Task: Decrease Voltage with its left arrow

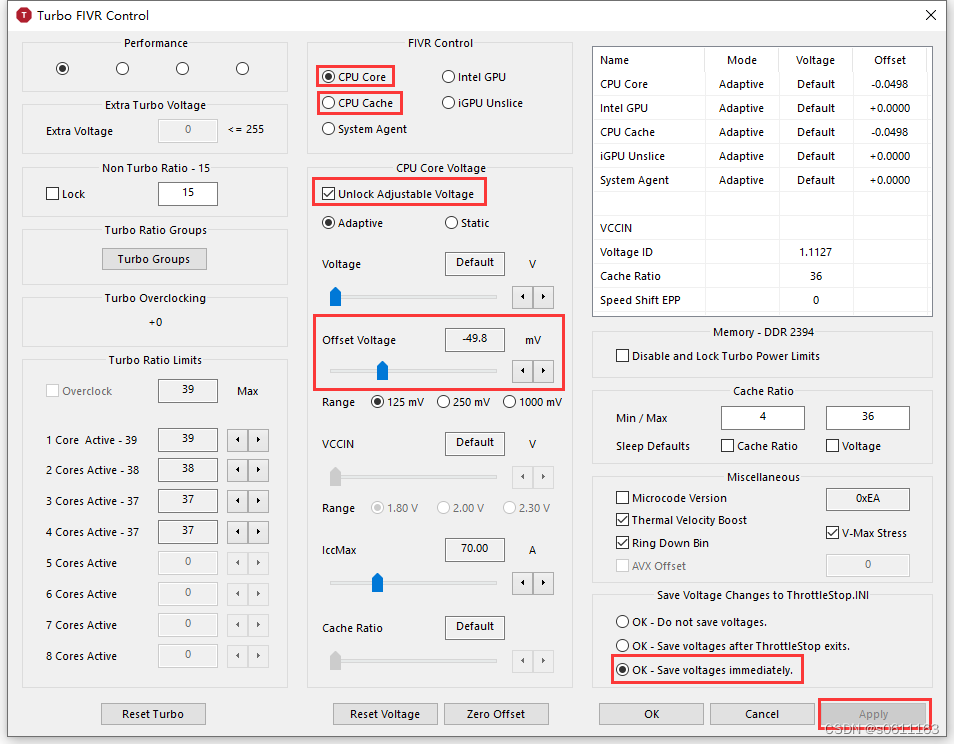Action: pyautogui.click(x=523, y=297)
